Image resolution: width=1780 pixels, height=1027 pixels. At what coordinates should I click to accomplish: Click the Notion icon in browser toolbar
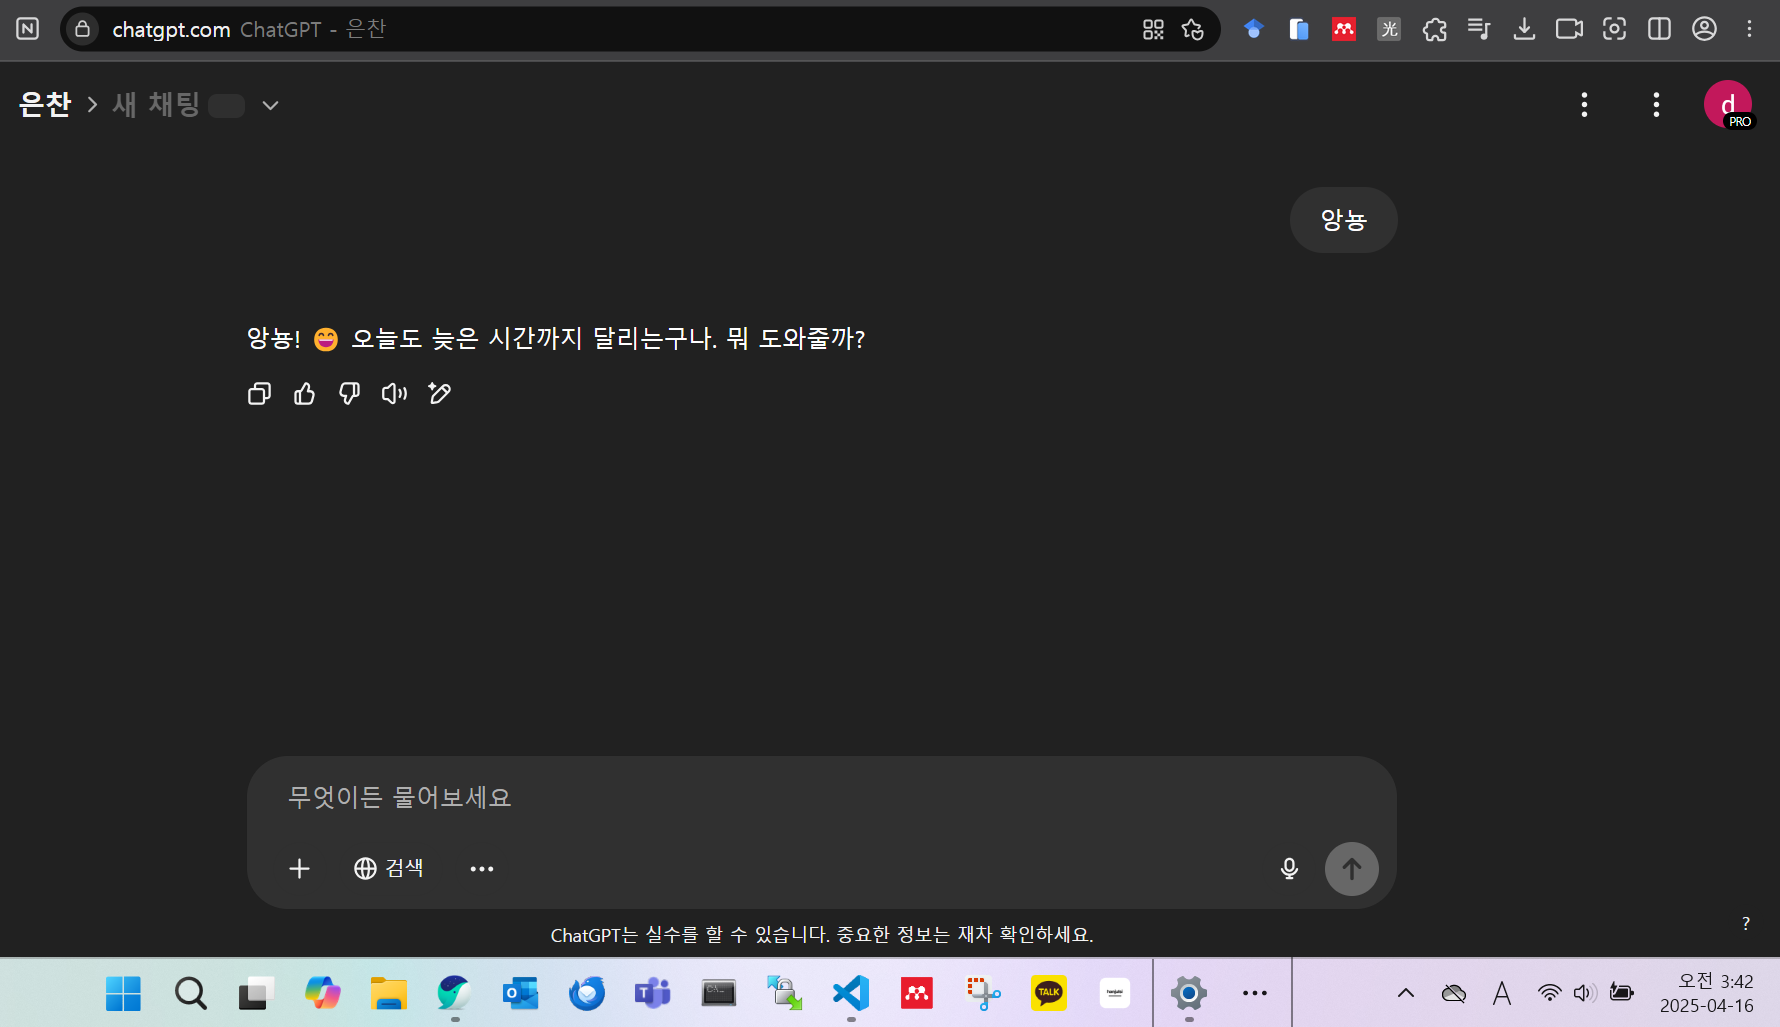coord(28,29)
